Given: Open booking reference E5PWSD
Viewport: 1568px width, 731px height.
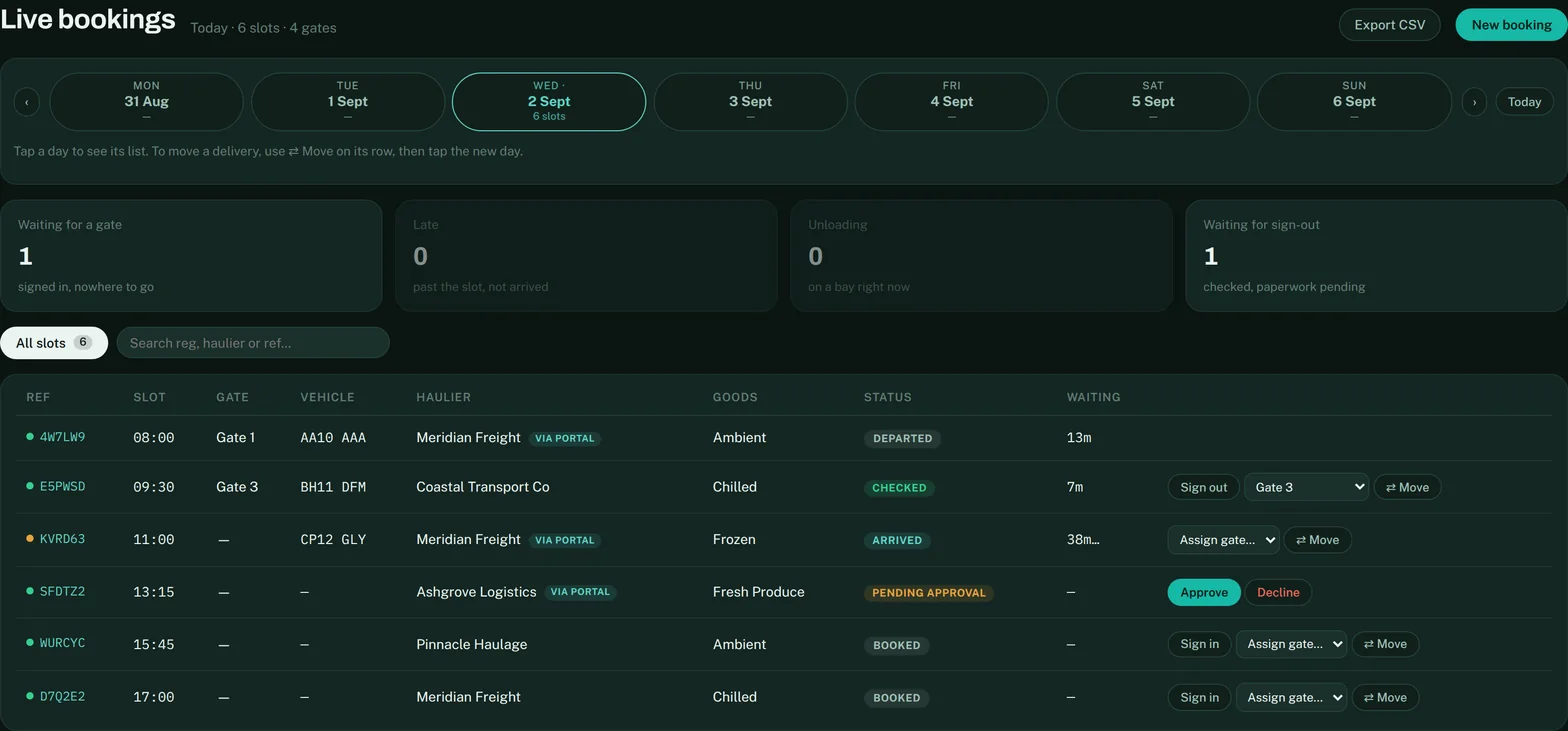Looking at the screenshot, I should pos(62,486).
